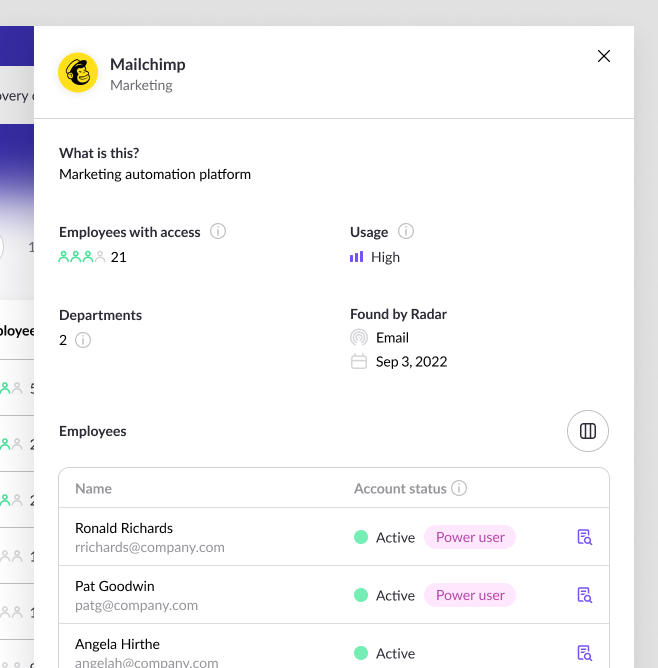Screen dimensions: 658x668
Task: Click the Mailchimp title heading
Action: 148,64
